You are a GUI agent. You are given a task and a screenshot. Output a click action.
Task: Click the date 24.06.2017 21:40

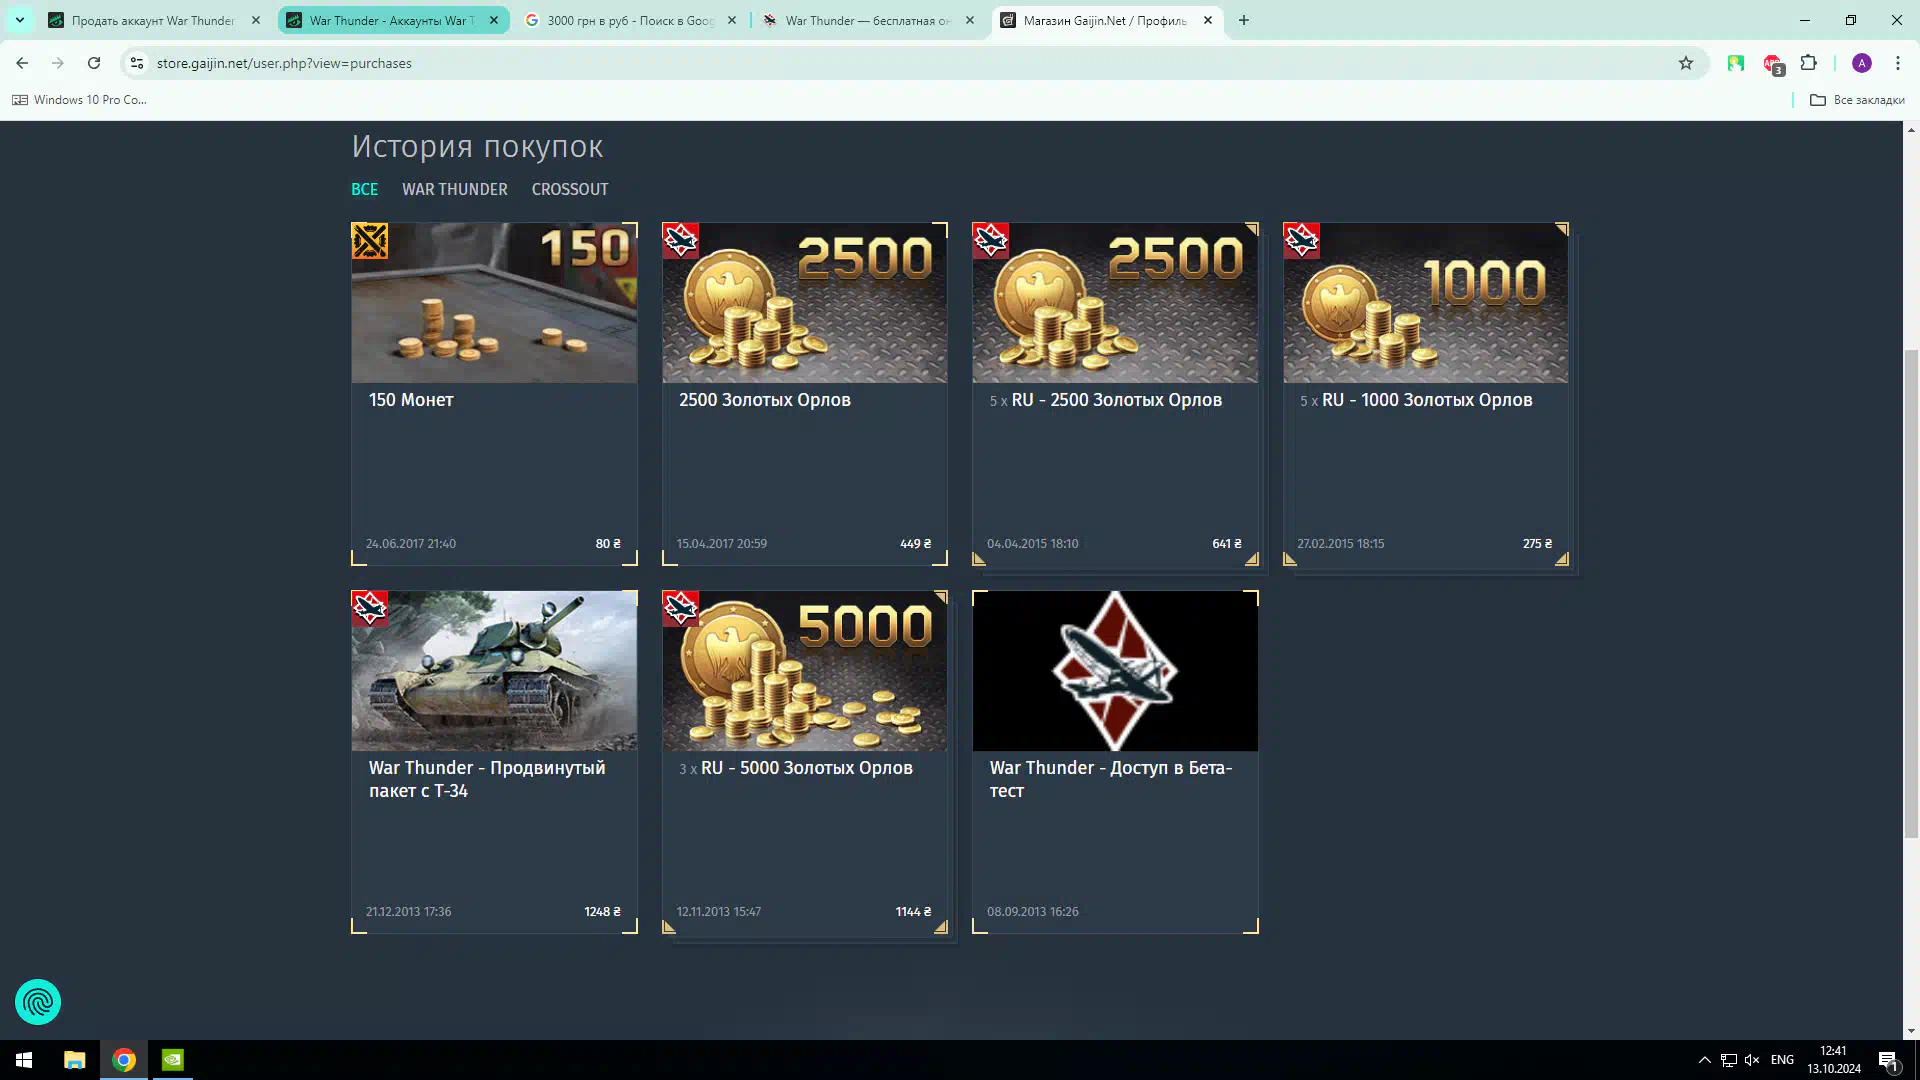point(410,544)
